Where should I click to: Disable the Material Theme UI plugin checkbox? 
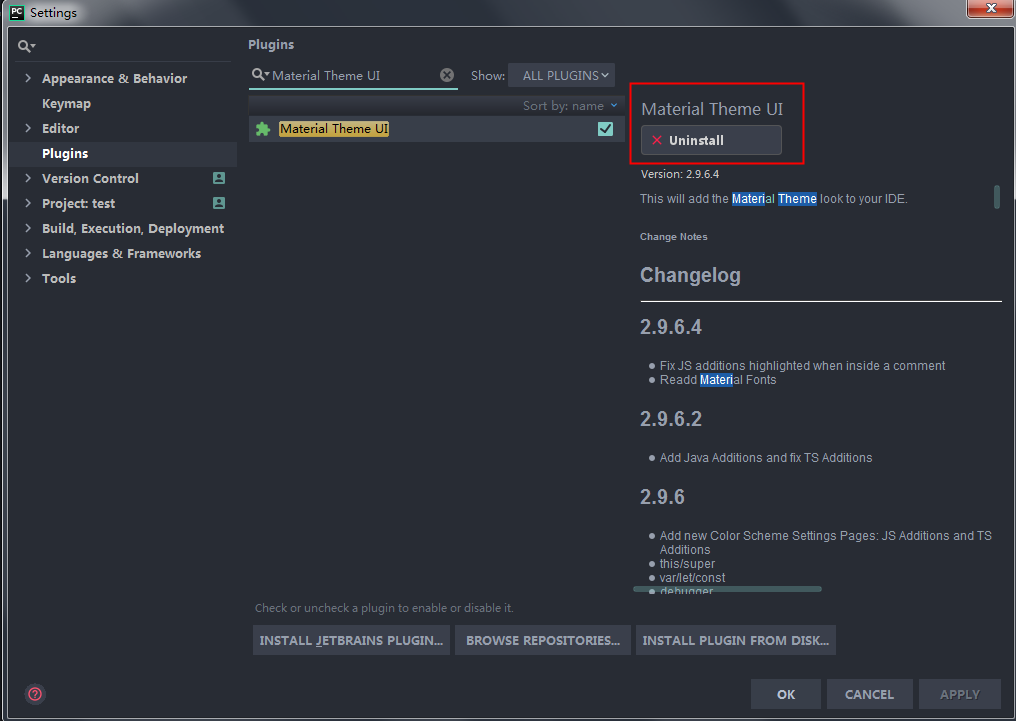click(605, 129)
